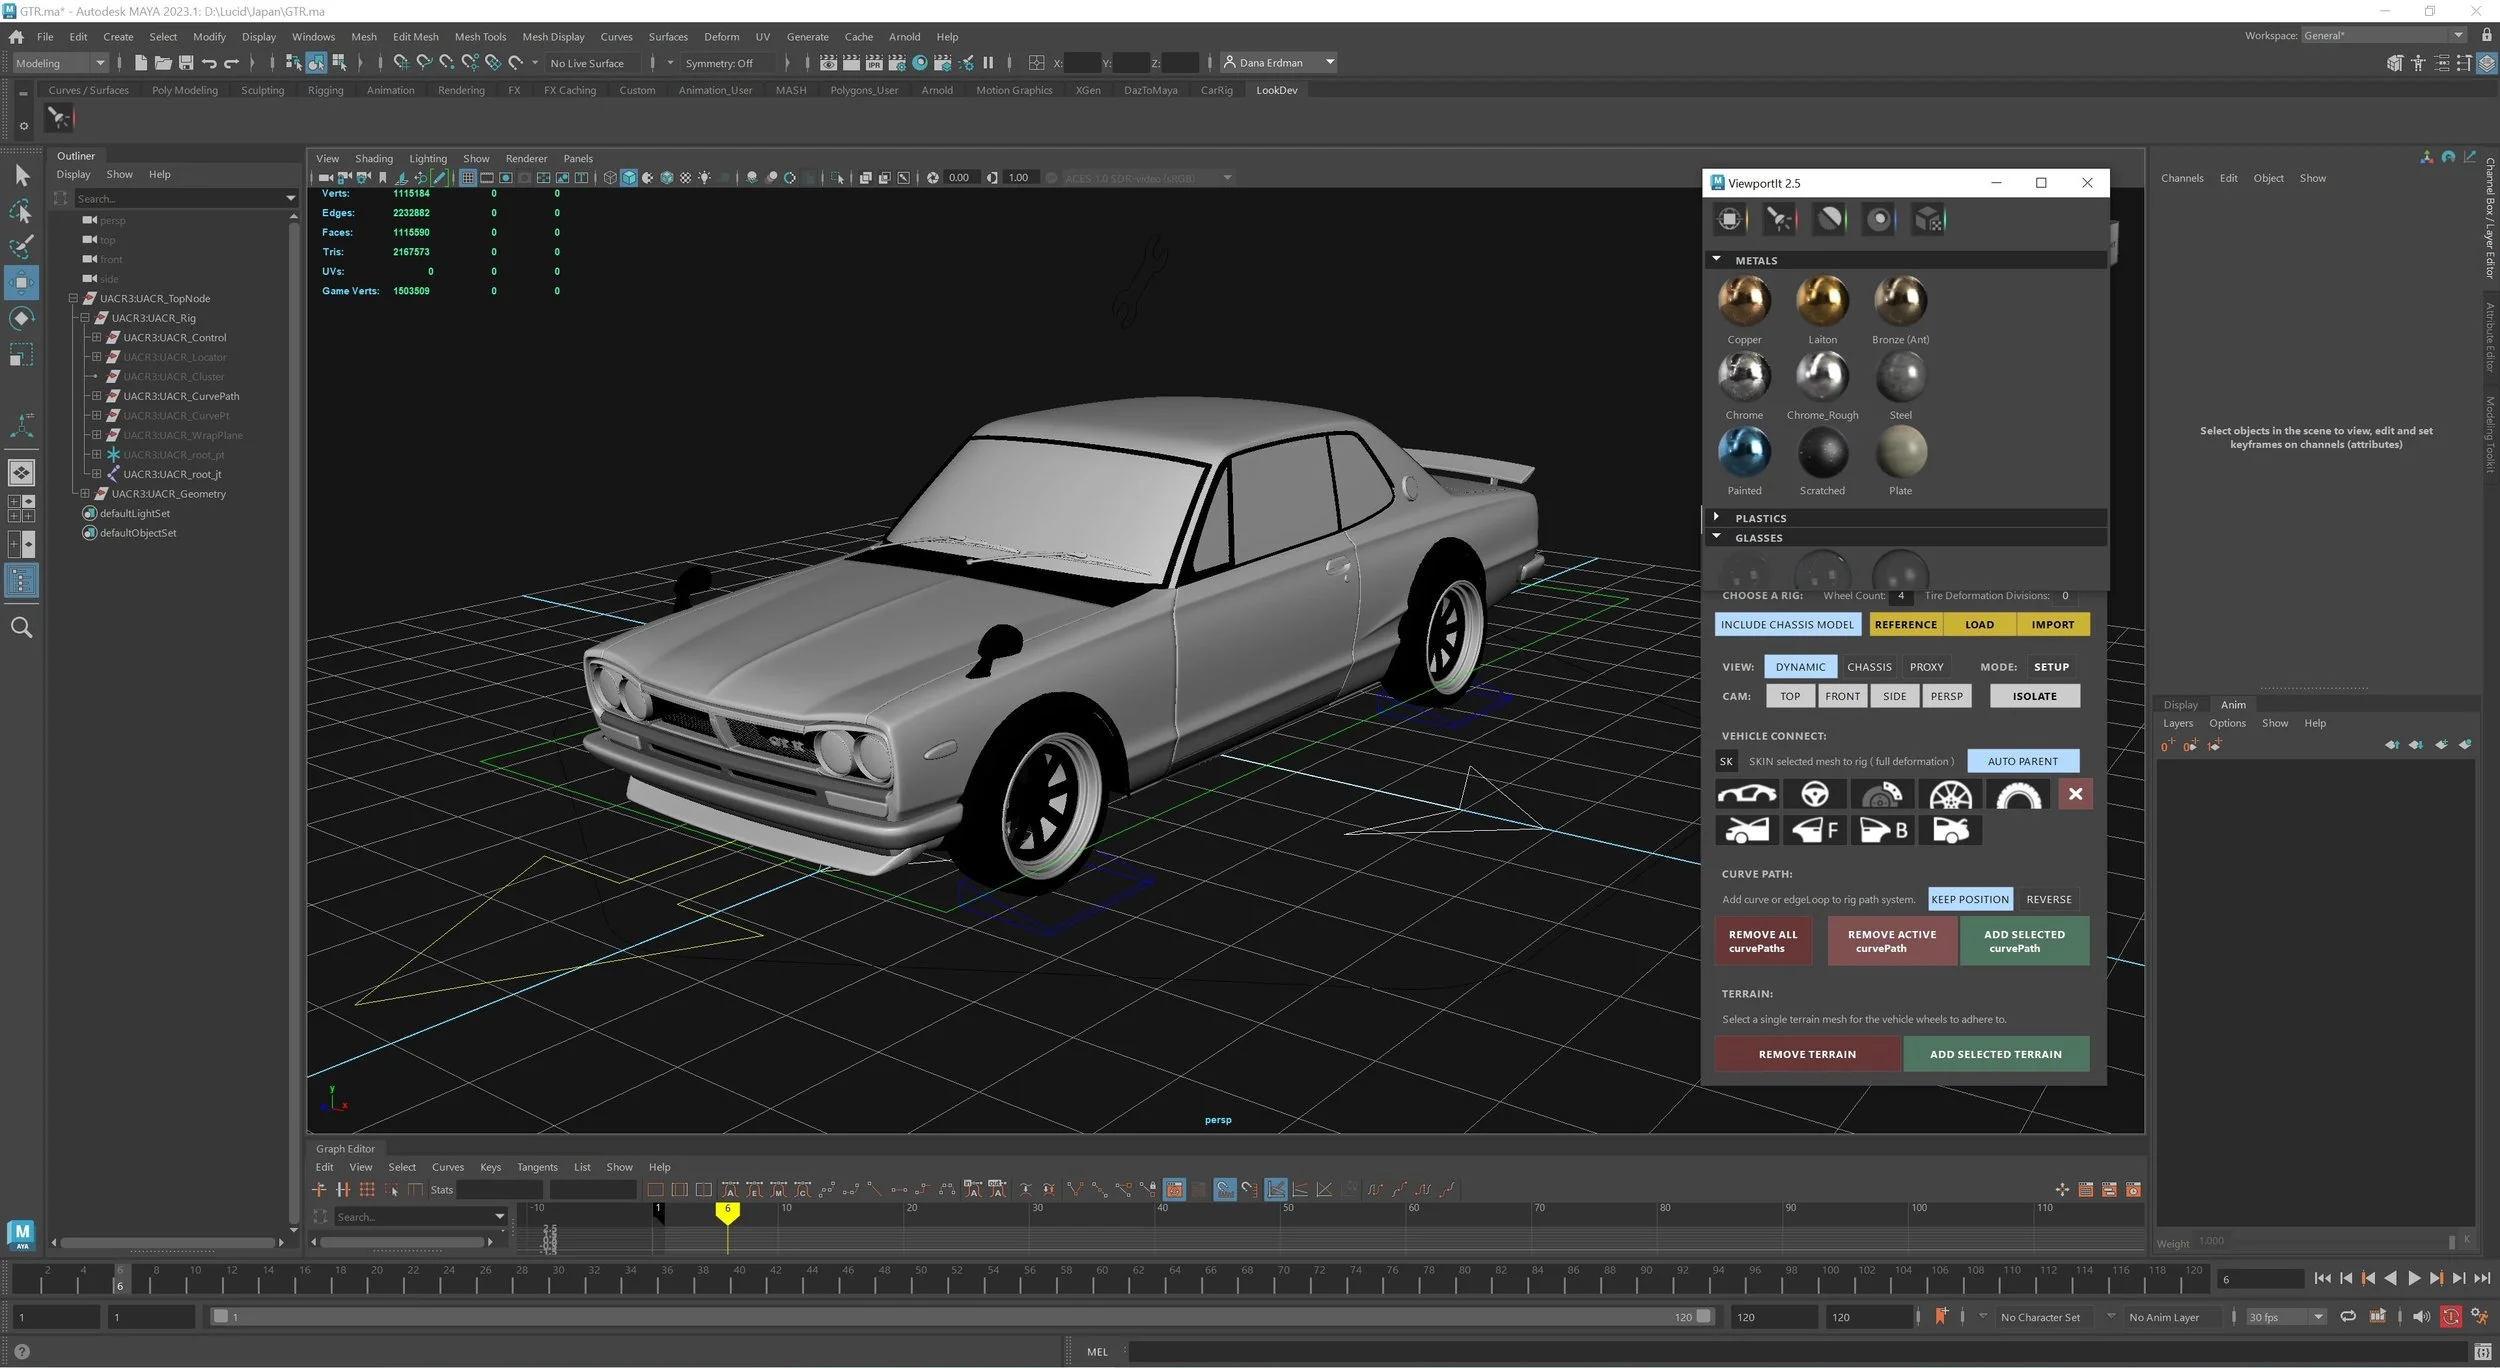Toggle AUTO PARENT option

tap(2022, 762)
